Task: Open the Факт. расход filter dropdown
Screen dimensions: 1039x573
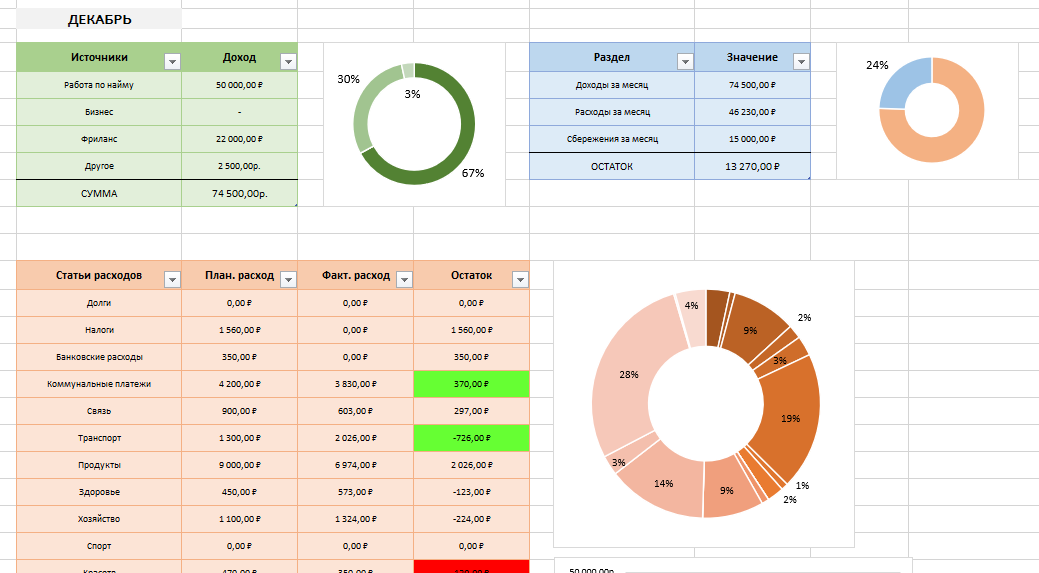Action: point(404,280)
